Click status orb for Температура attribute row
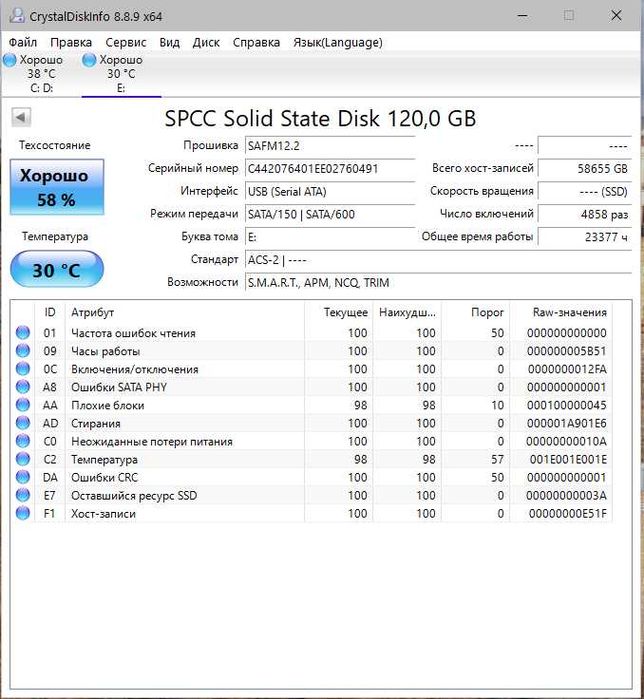Screen dimensions: 644x699 click(23, 459)
